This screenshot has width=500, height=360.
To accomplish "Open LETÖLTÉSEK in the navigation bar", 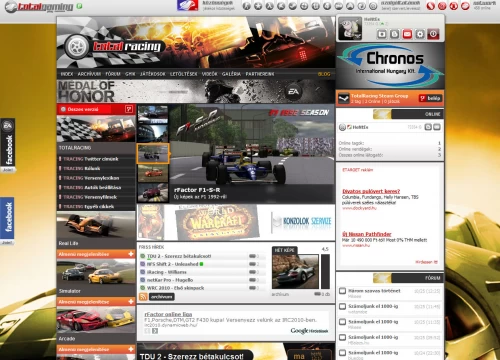I will (x=184, y=74).
